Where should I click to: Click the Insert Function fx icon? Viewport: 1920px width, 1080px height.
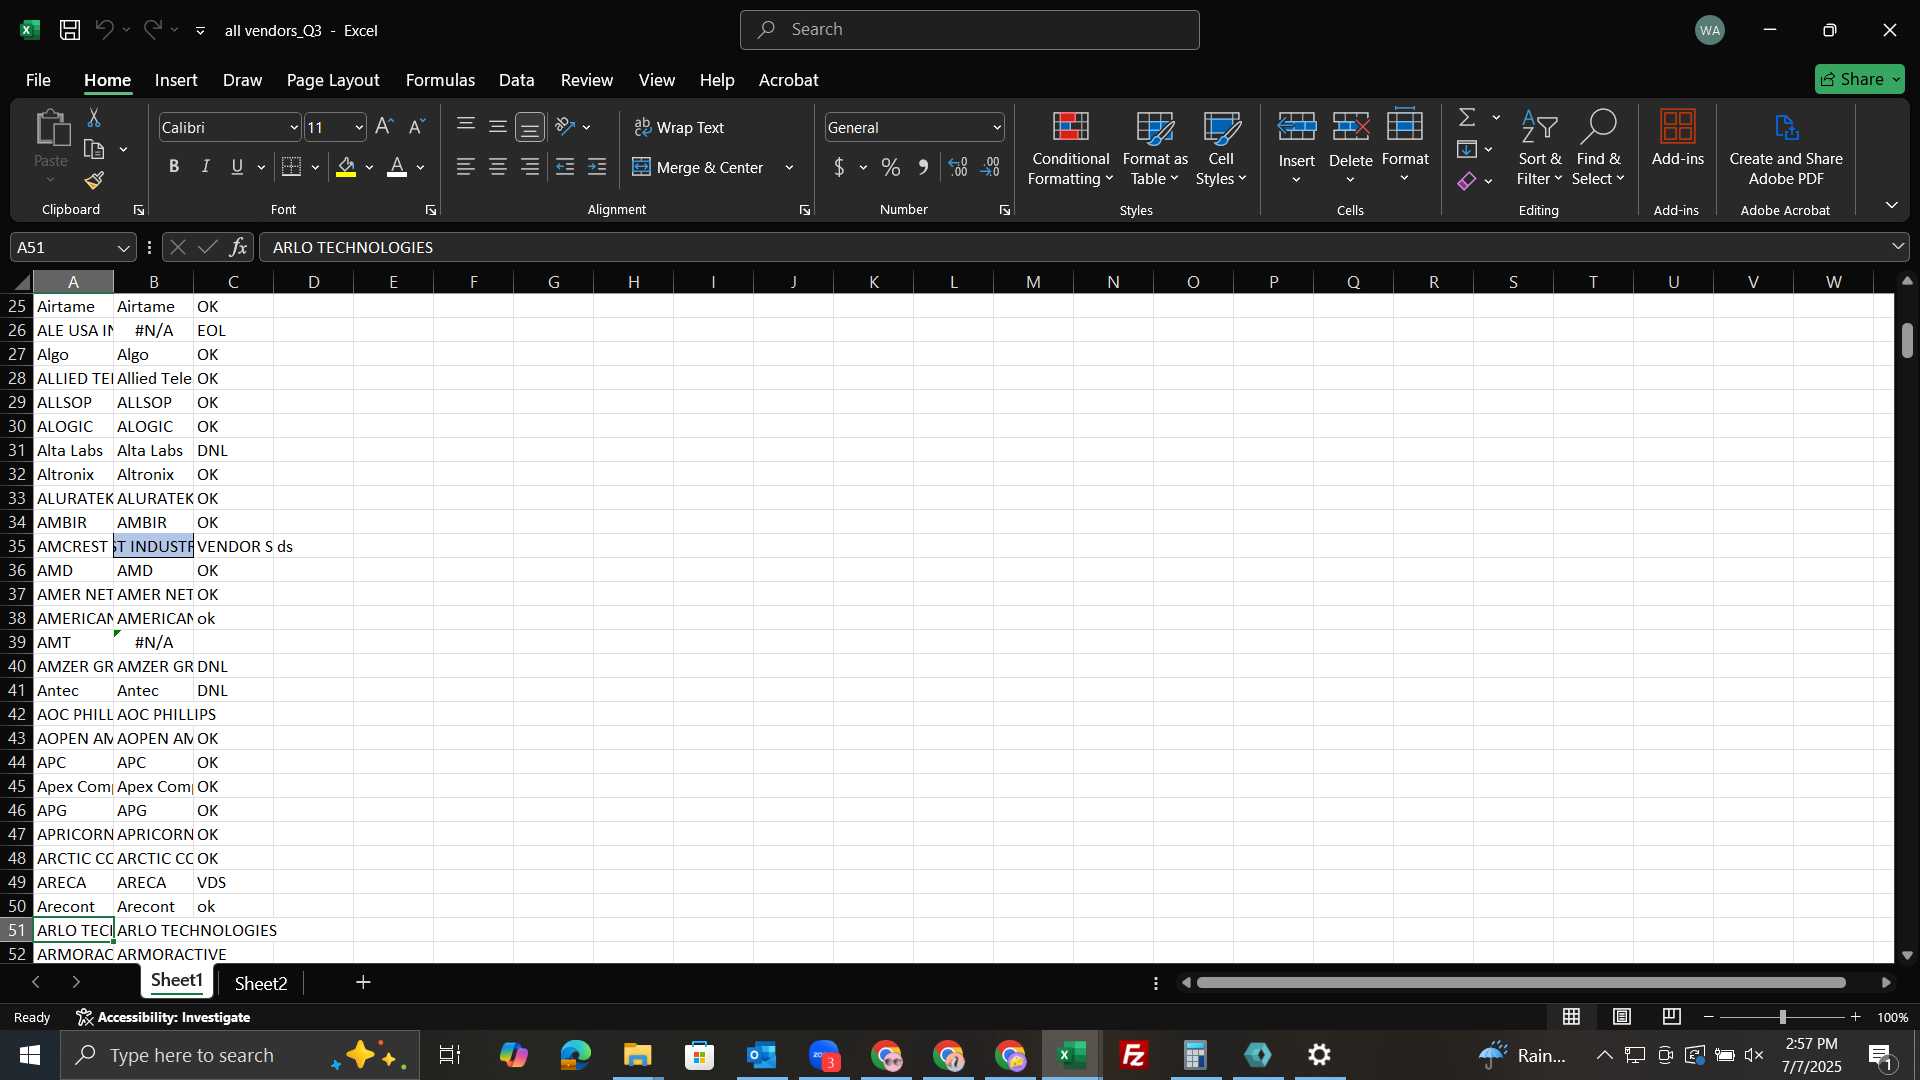tap(238, 247)
